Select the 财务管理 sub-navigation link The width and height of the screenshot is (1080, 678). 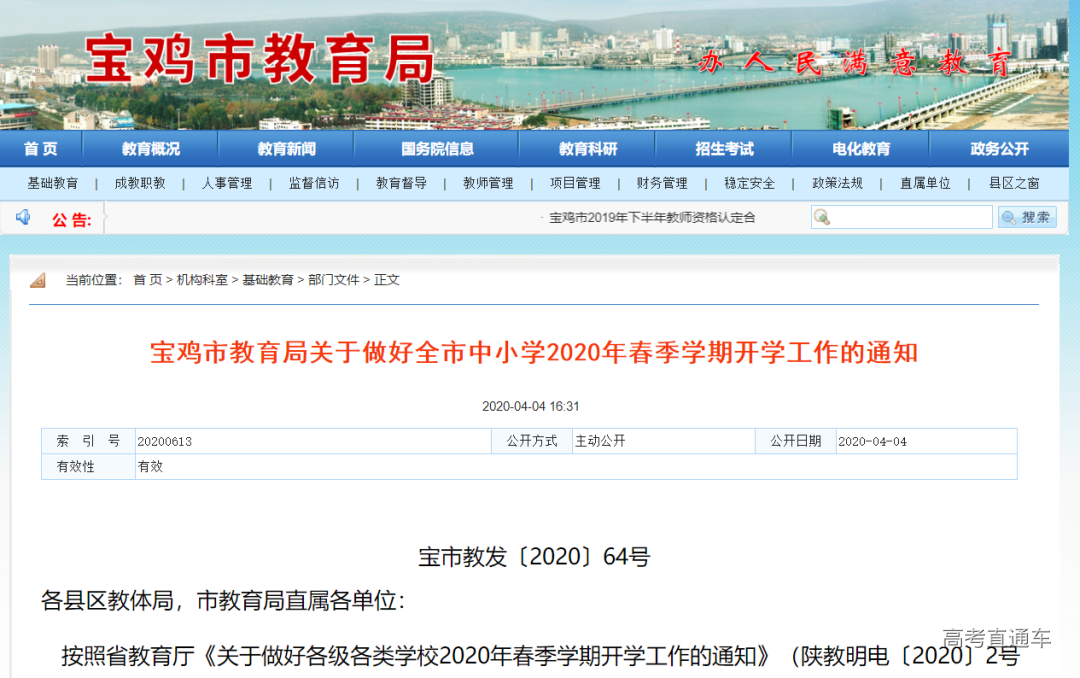click(x=662, y=184)
